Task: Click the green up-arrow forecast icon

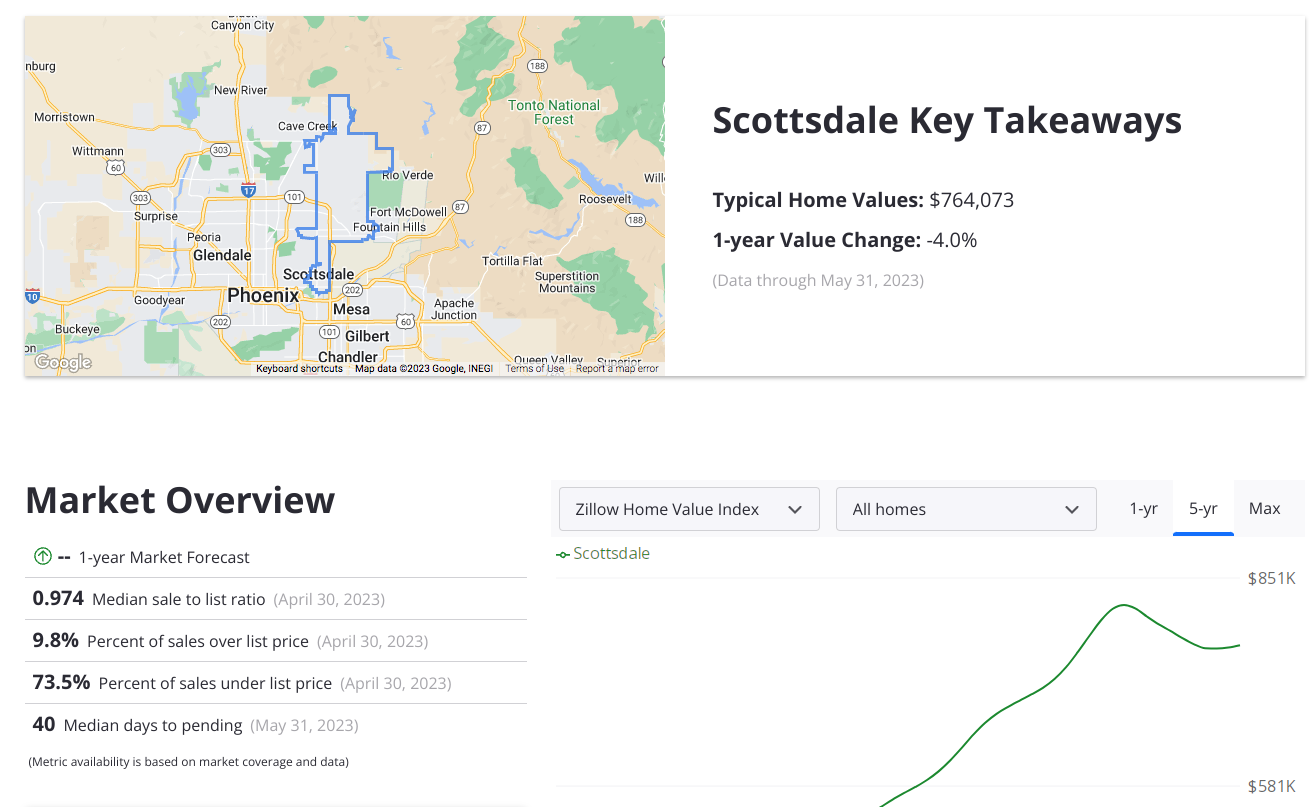Action: click(42, 557)
